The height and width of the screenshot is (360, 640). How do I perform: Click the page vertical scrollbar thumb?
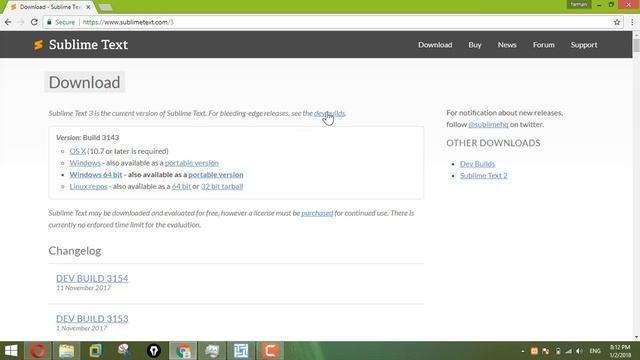click(636, 44)
